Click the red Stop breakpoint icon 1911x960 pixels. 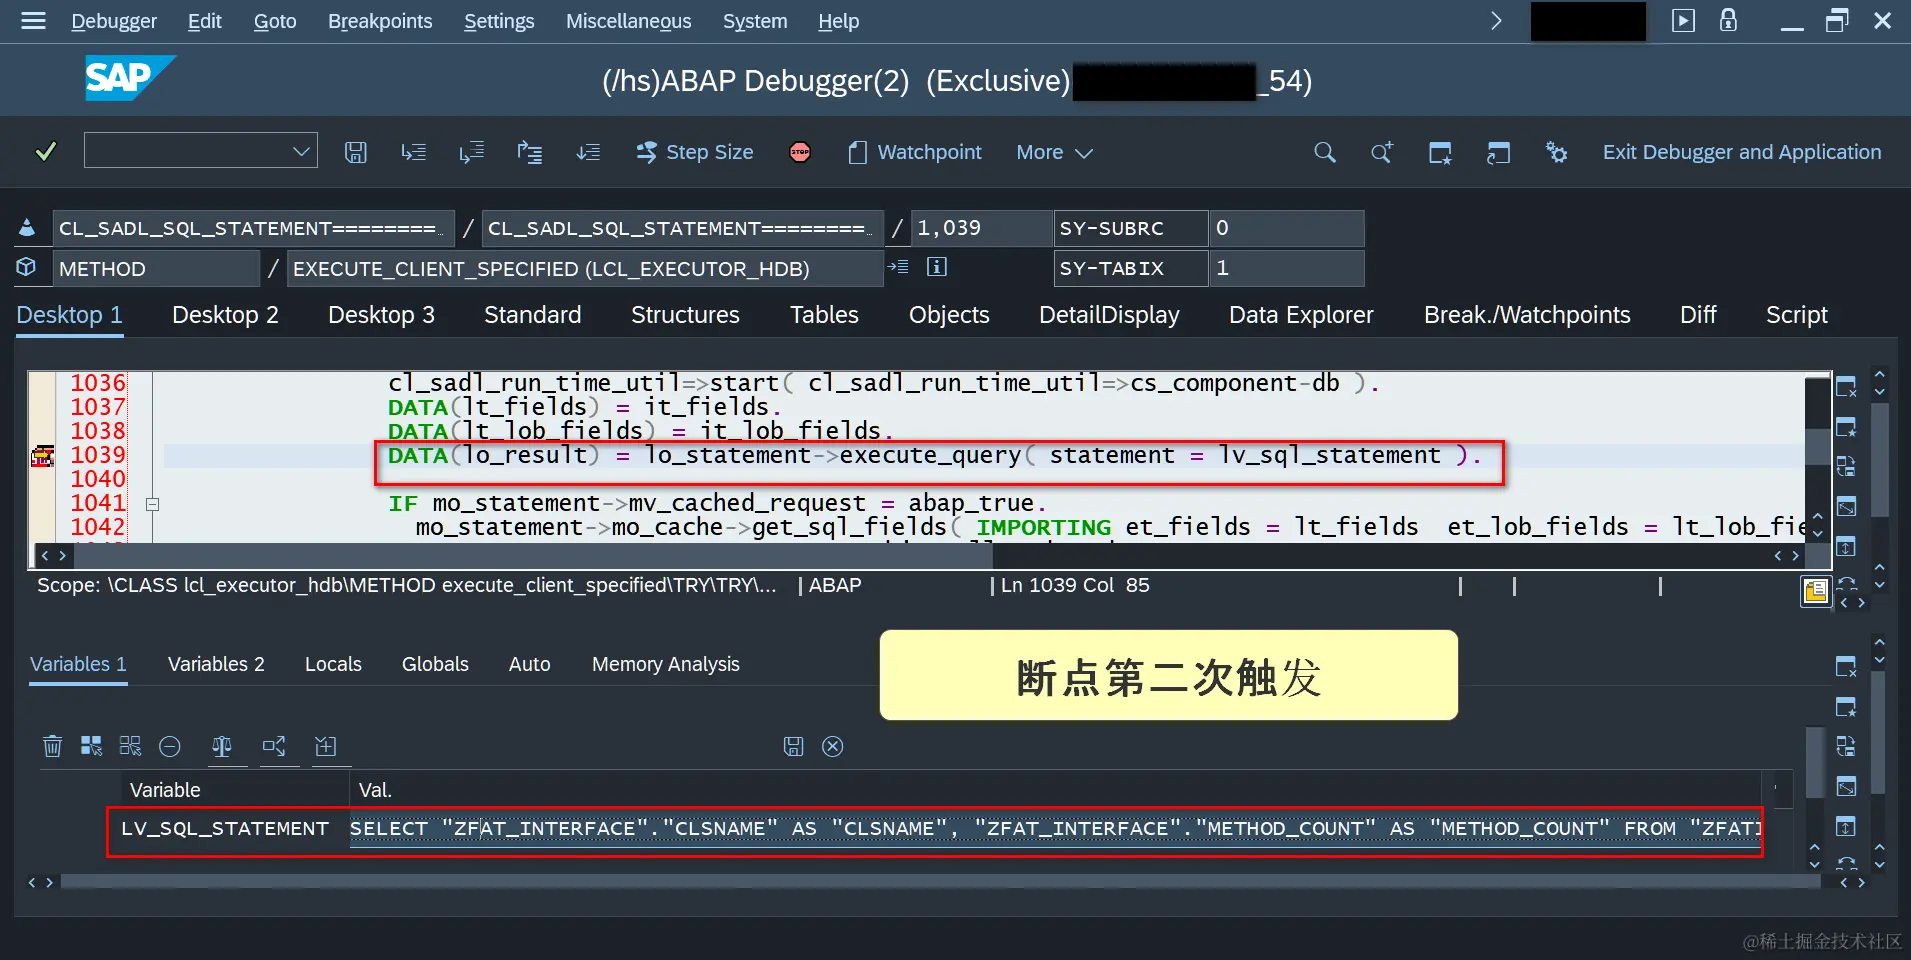coord(800,152)
